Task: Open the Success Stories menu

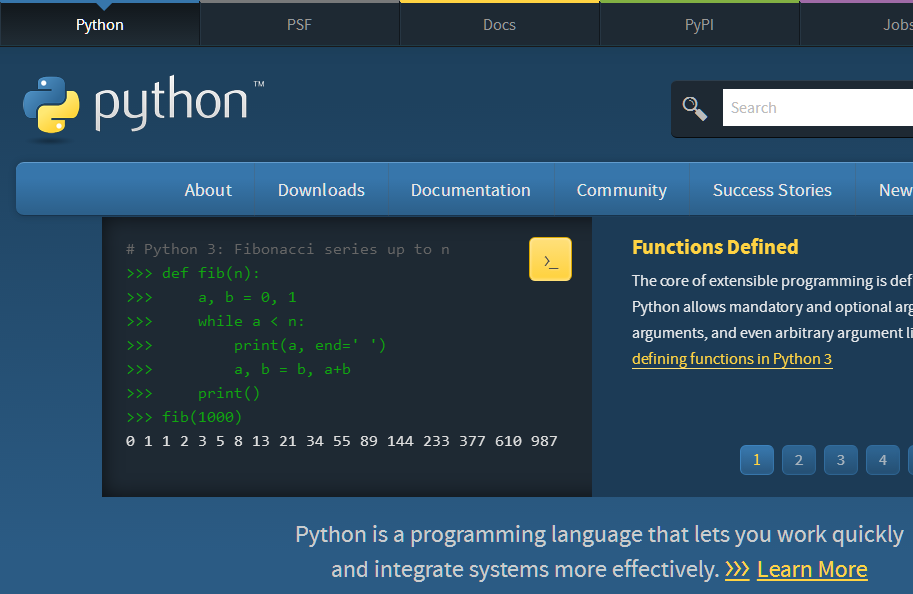Action: point(772,190)
